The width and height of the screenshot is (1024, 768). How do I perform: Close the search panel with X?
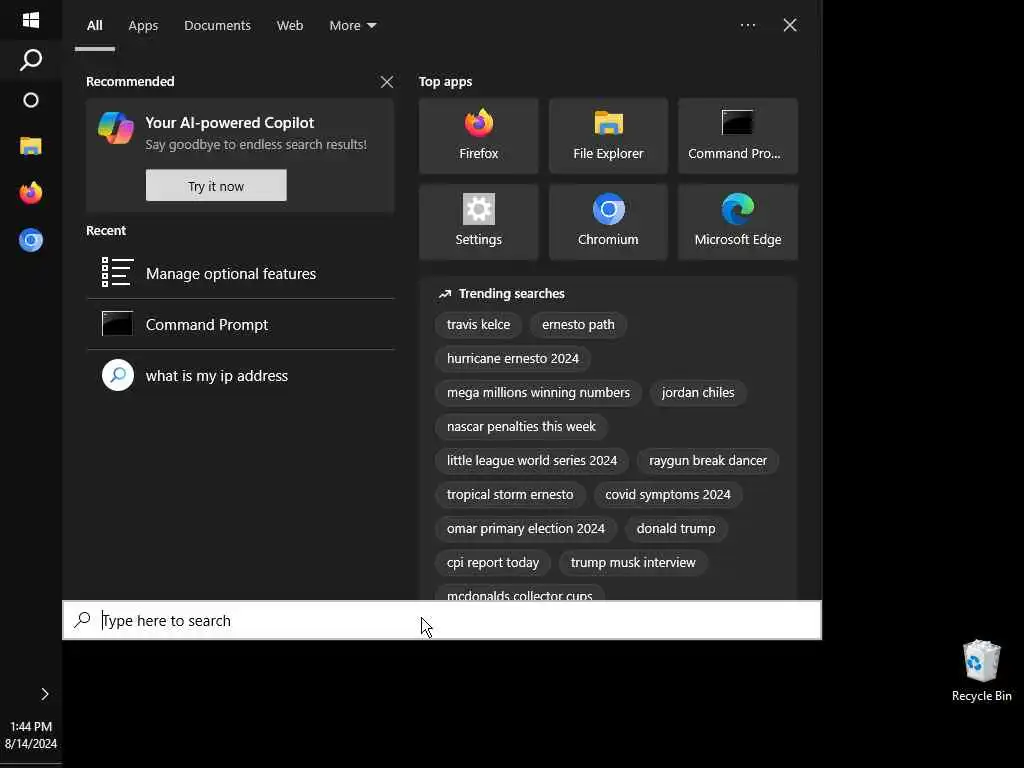tap(790, 25)
